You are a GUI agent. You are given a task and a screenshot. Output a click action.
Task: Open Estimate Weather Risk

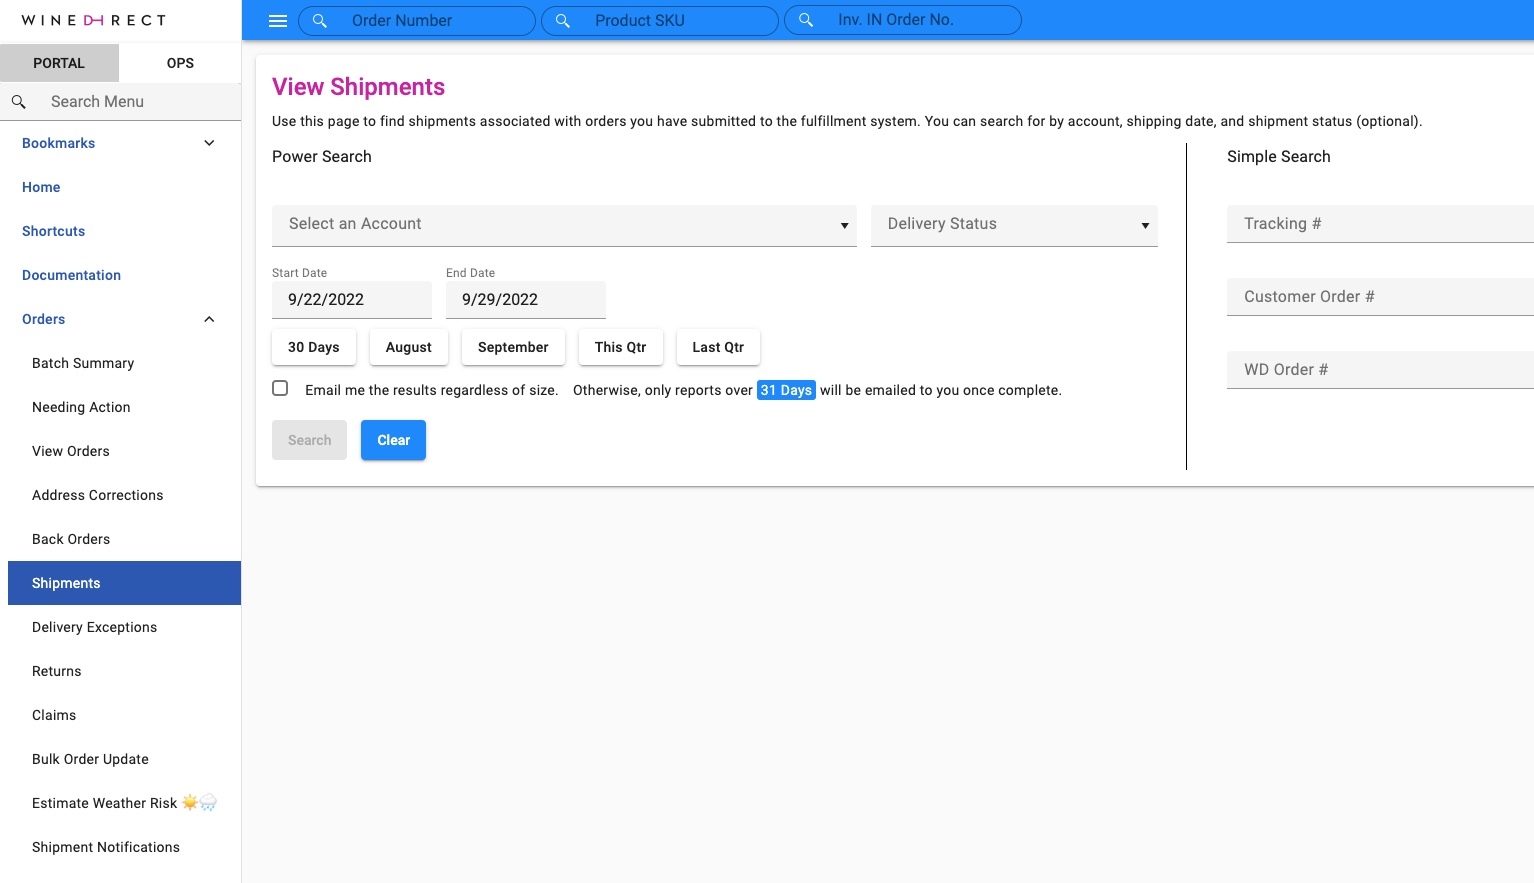click(104, 803)
